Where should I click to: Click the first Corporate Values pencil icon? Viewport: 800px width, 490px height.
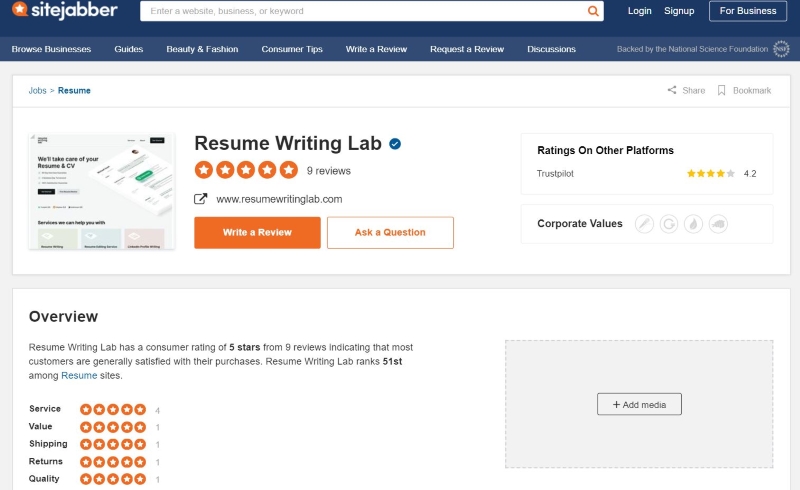[644, 224]
